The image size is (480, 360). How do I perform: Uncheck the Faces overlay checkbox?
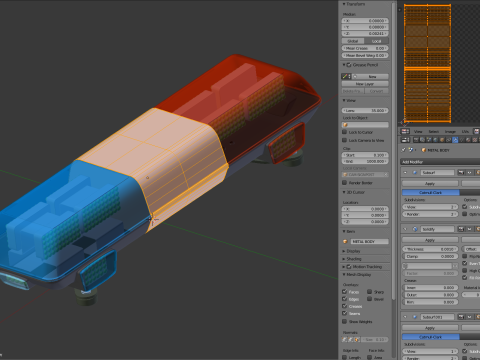tap(344, 291)
